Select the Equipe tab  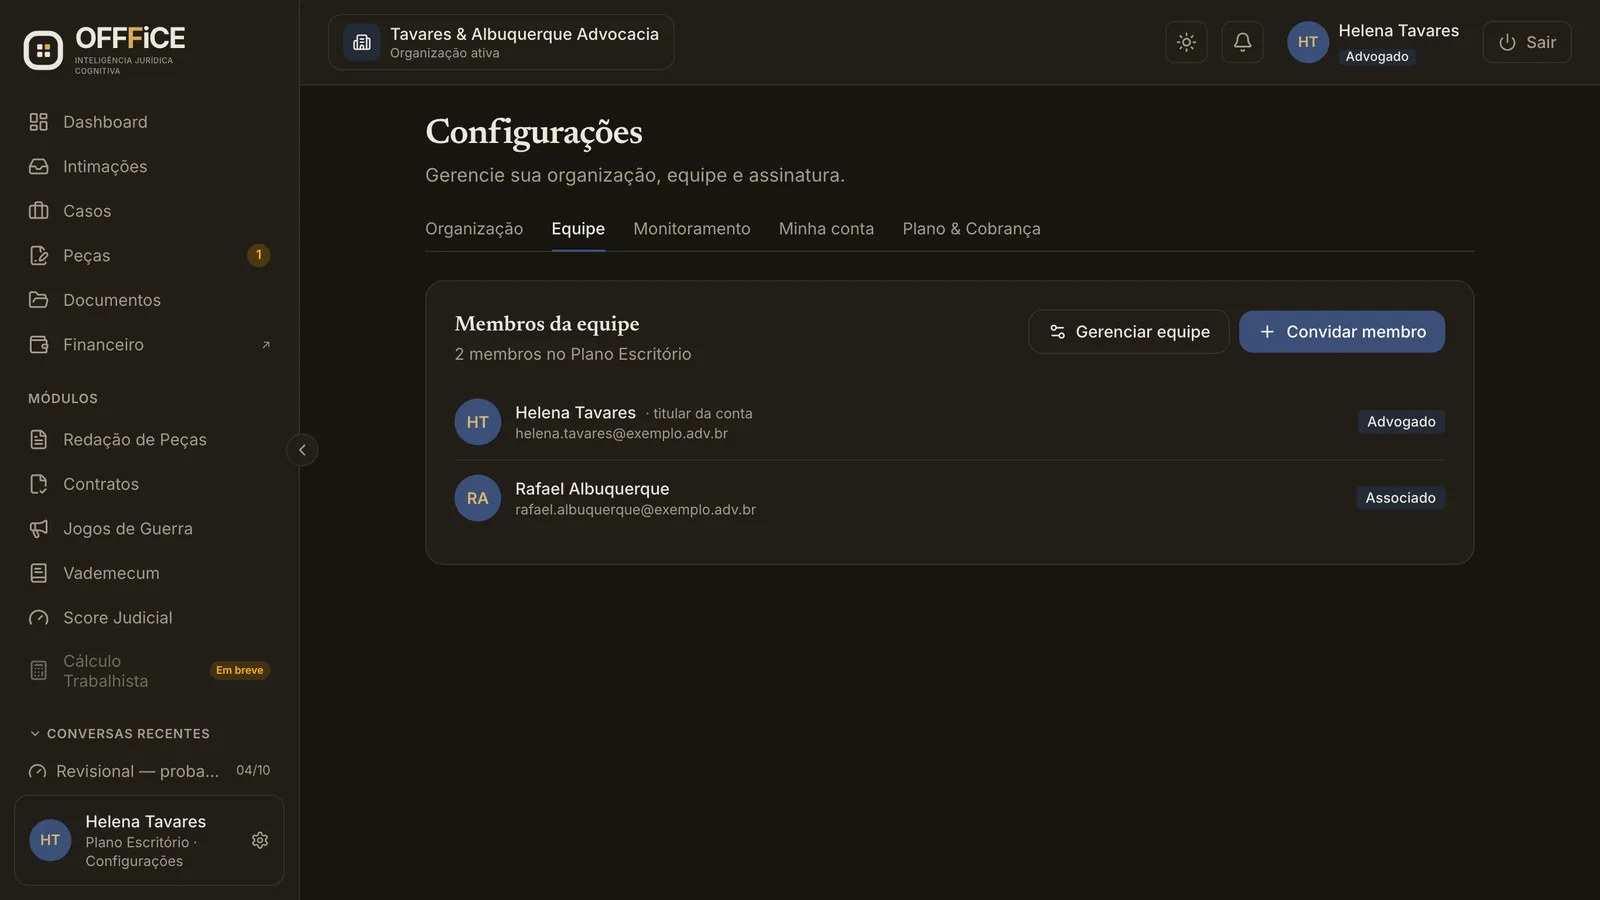(578, 229)
